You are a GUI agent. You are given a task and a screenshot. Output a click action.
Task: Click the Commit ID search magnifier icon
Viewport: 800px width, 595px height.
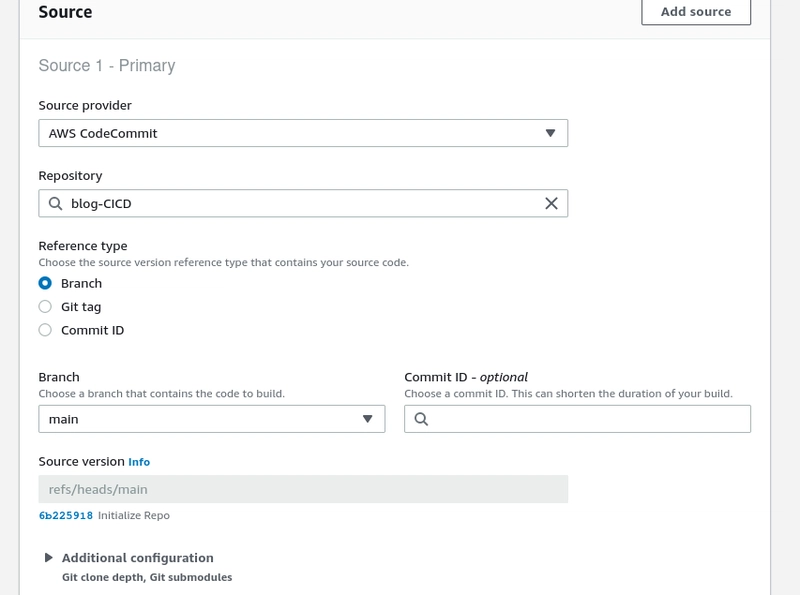421,419
